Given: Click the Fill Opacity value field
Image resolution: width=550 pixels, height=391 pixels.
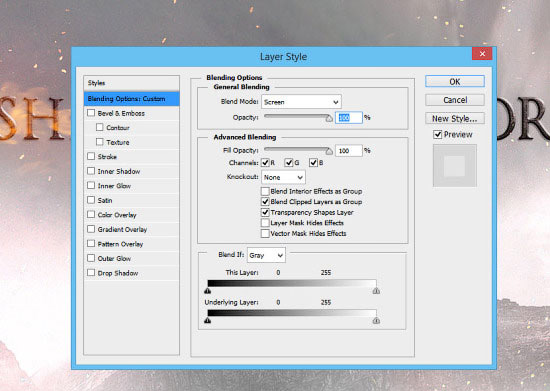Looking at the screenshot, I should pos(348,150).
